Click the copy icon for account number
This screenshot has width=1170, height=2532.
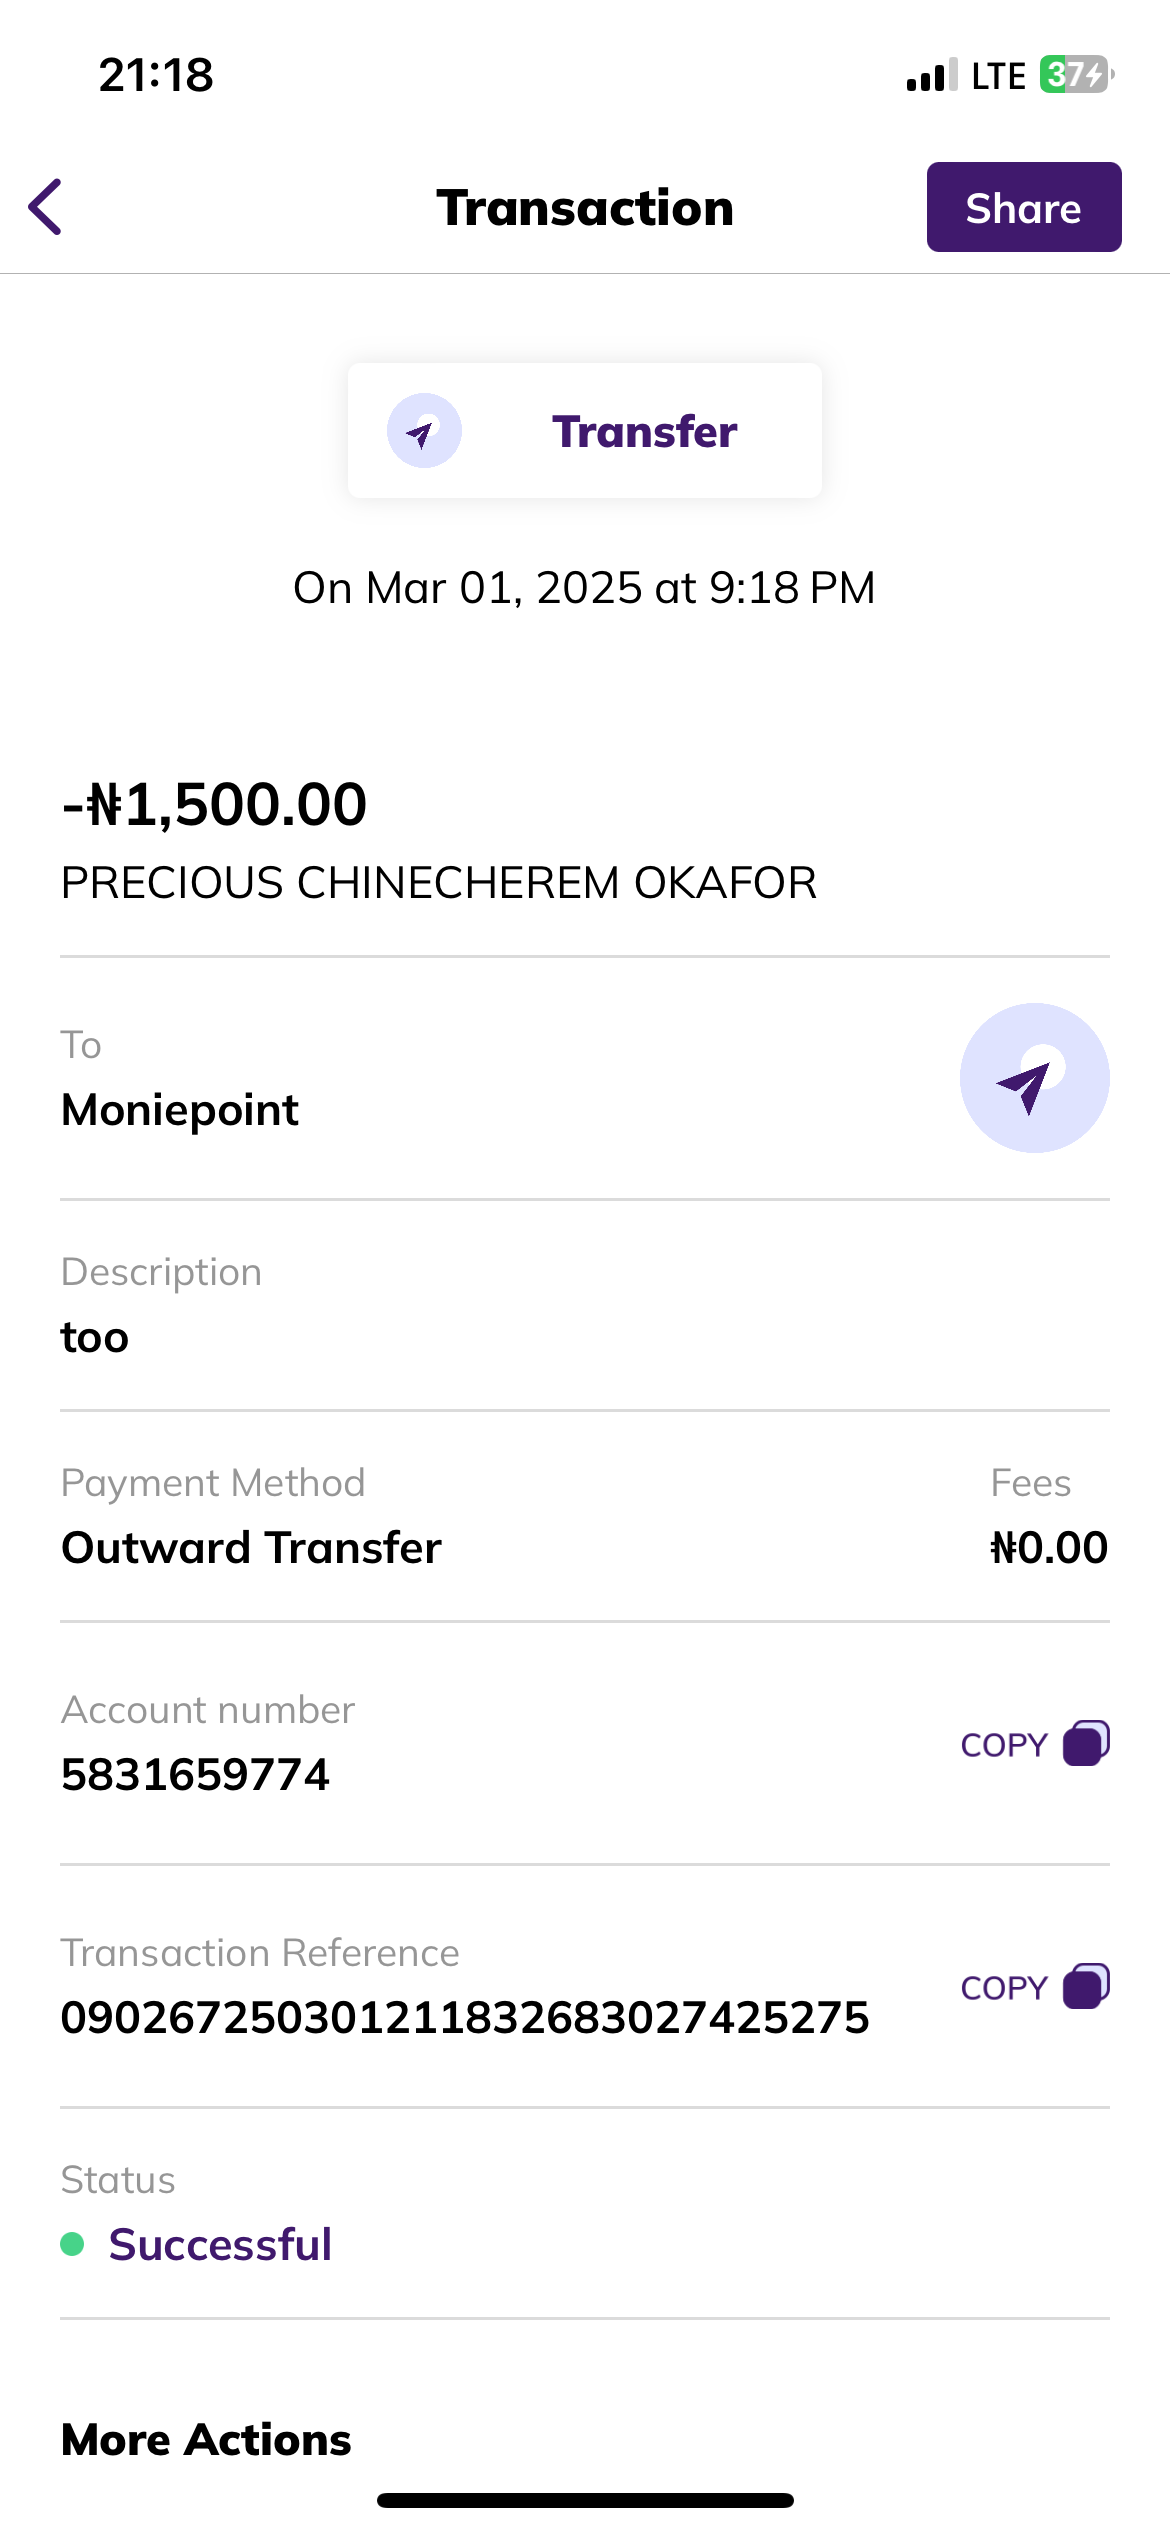click(x=1086, y=1743)
